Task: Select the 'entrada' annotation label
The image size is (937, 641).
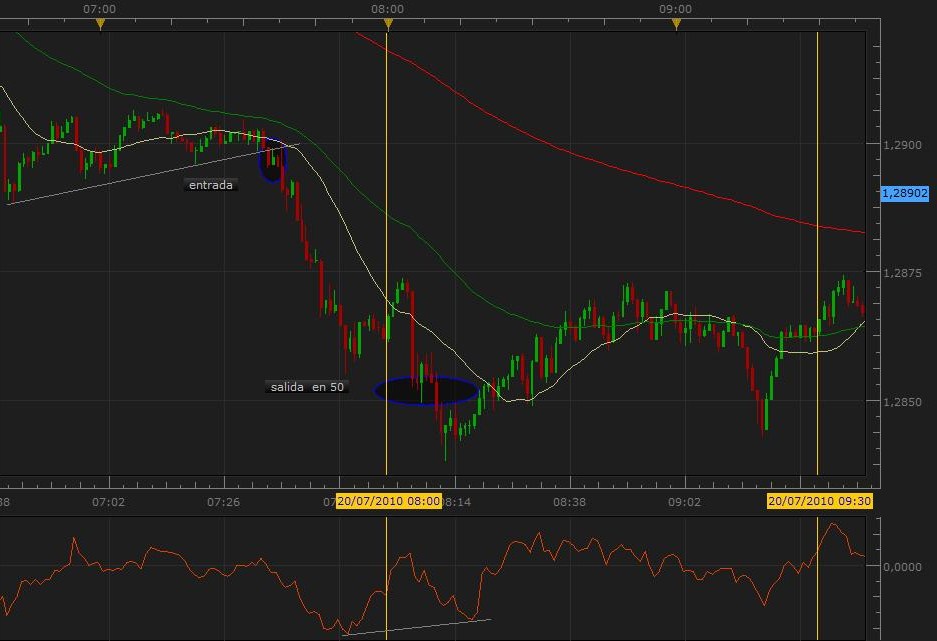Action: (x=211, y=185)
